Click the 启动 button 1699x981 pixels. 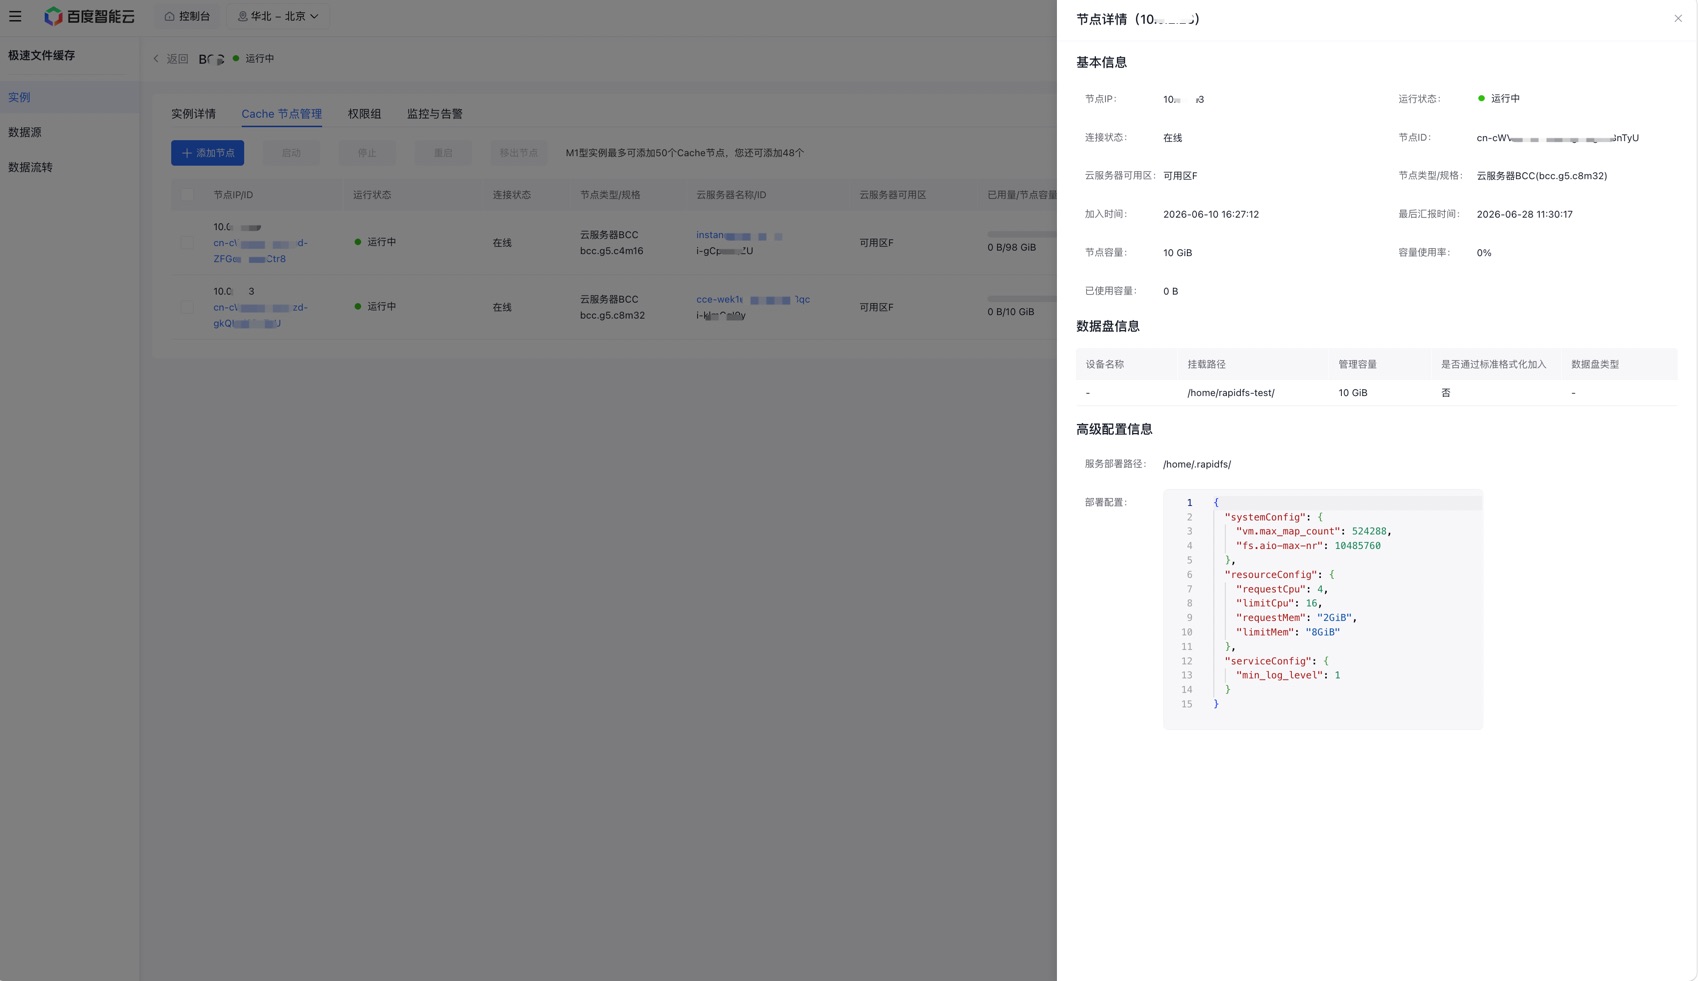[x=291, y=153]
